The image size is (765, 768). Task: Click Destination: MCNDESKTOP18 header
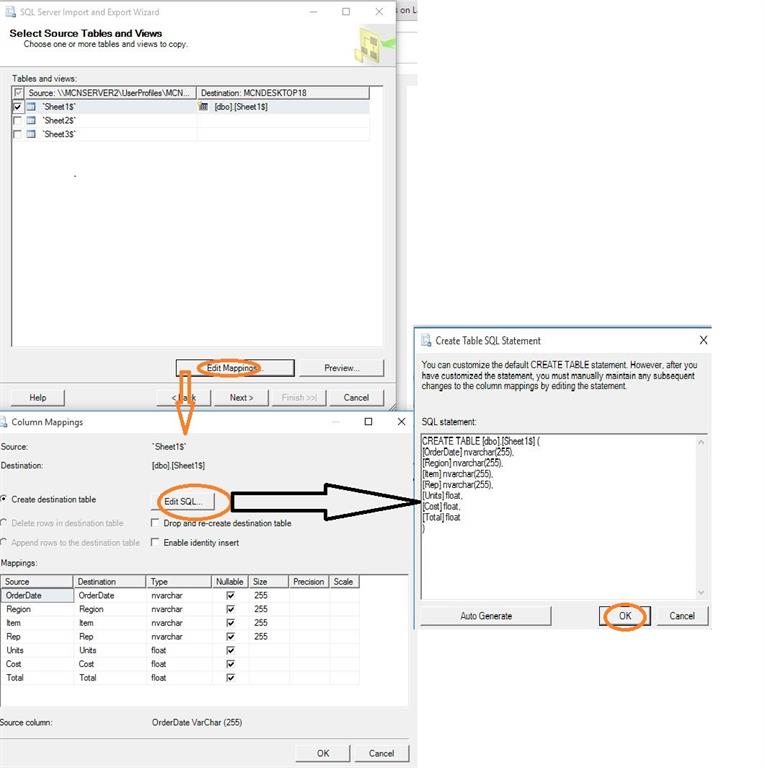(283, 93)
